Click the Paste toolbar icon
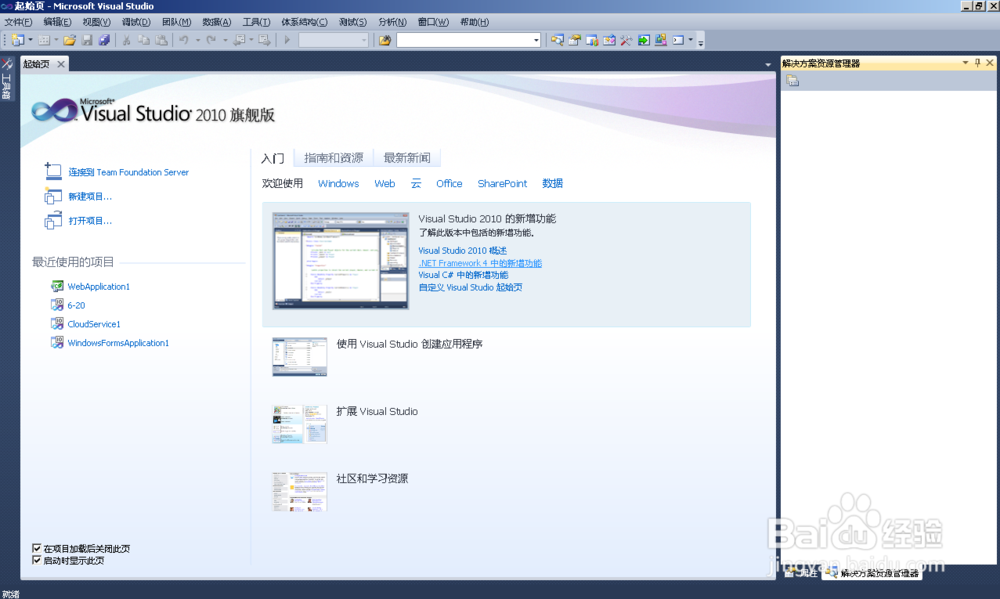The height and width of the screenshot is (599, 1000). tap(163, 40)
